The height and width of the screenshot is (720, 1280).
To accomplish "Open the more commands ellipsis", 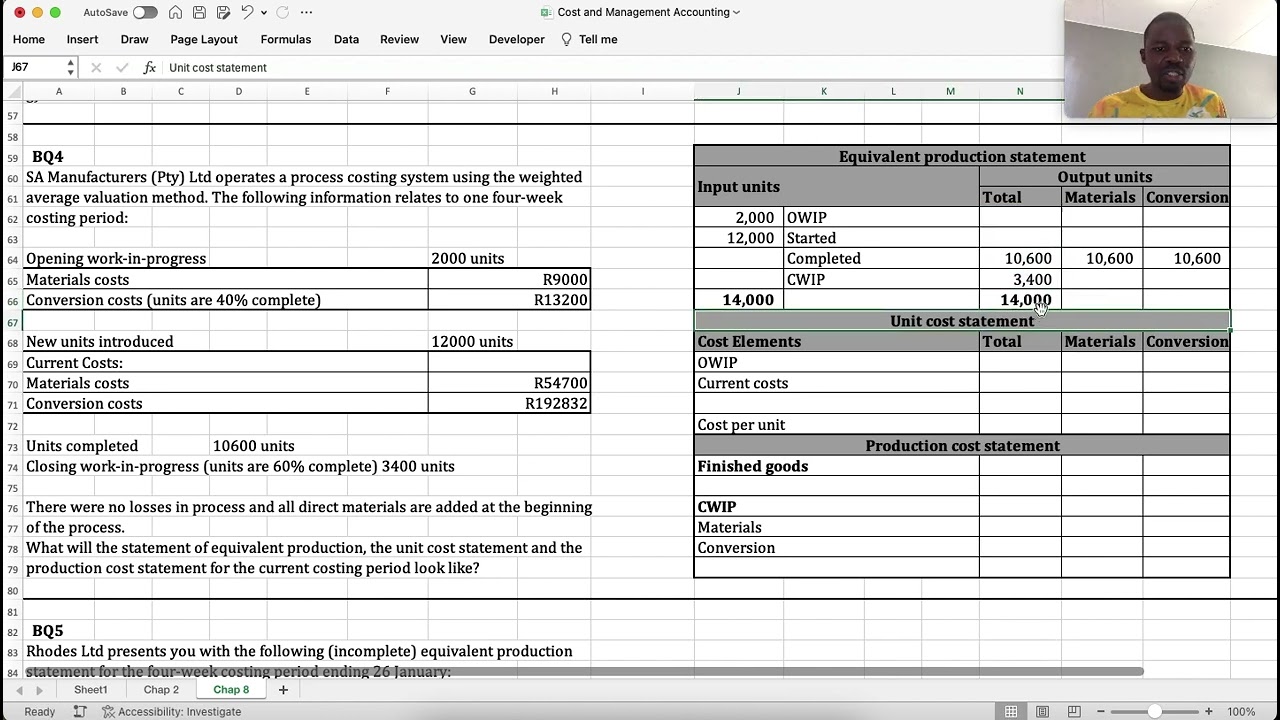I will coord(306,12).
